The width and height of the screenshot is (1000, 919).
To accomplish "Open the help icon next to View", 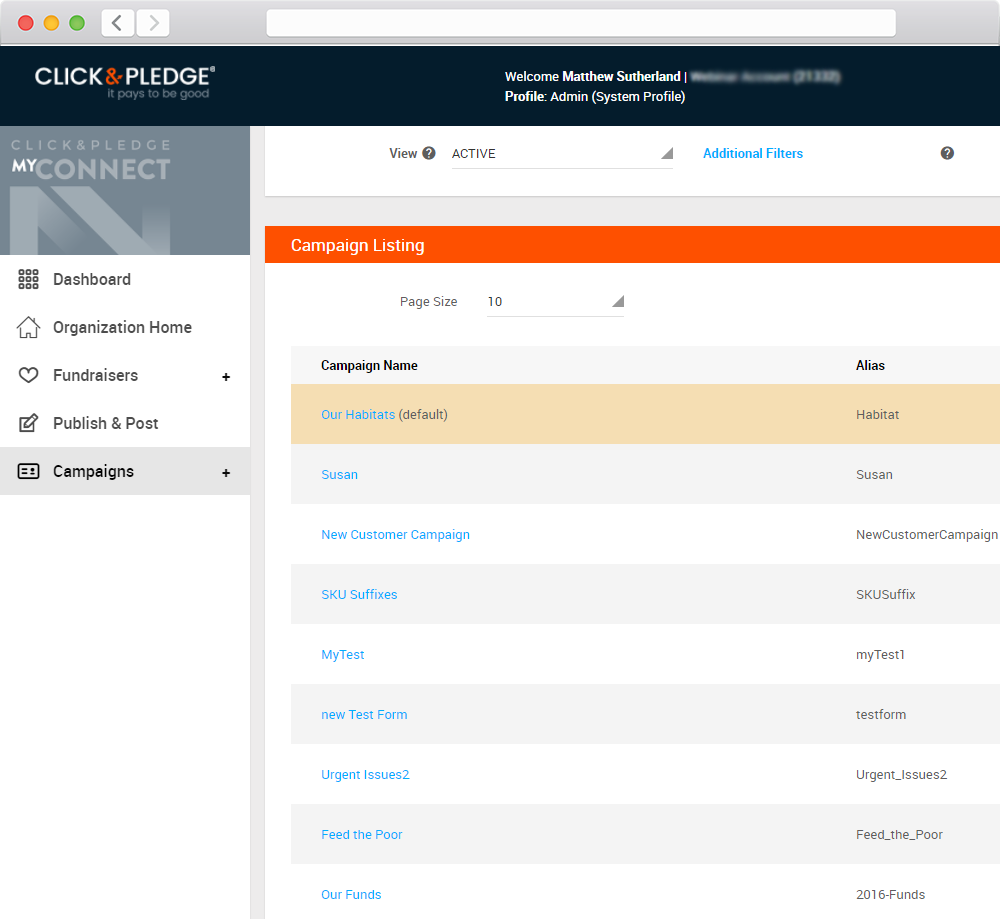I will (430, 153).
